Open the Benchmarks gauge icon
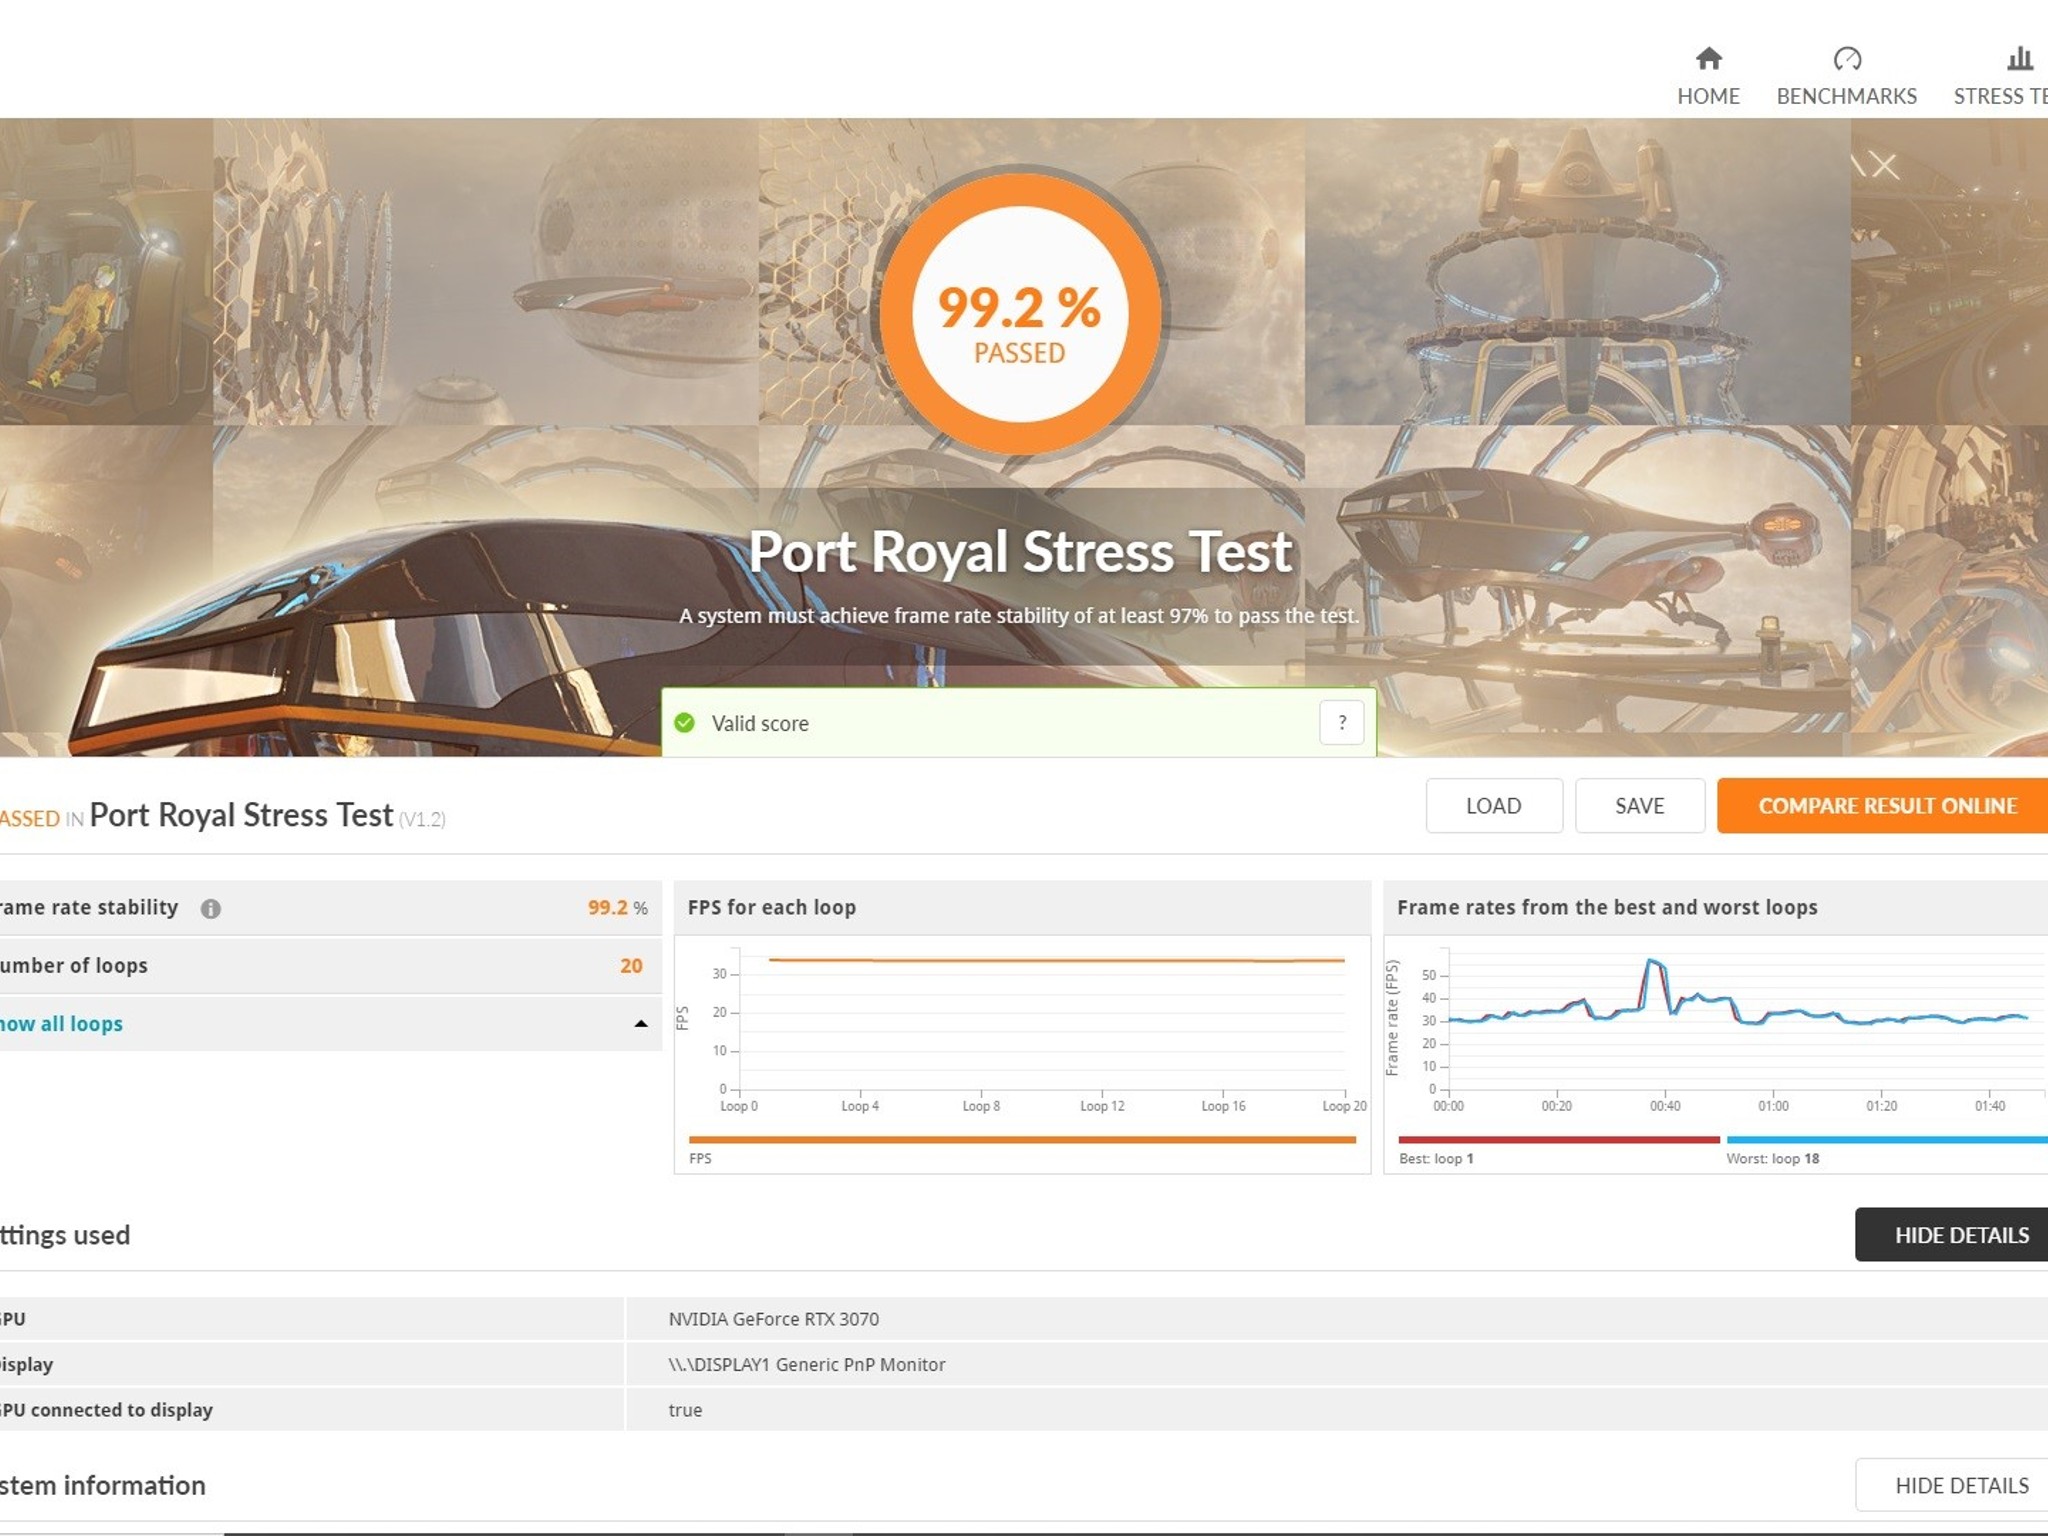Viewport: 2048px width, 1536px height. [1846, 59]
